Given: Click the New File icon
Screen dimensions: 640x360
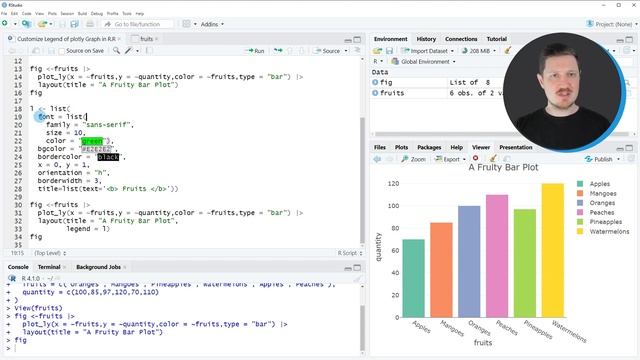Looking at the screenshot, I should click(5, 24).
